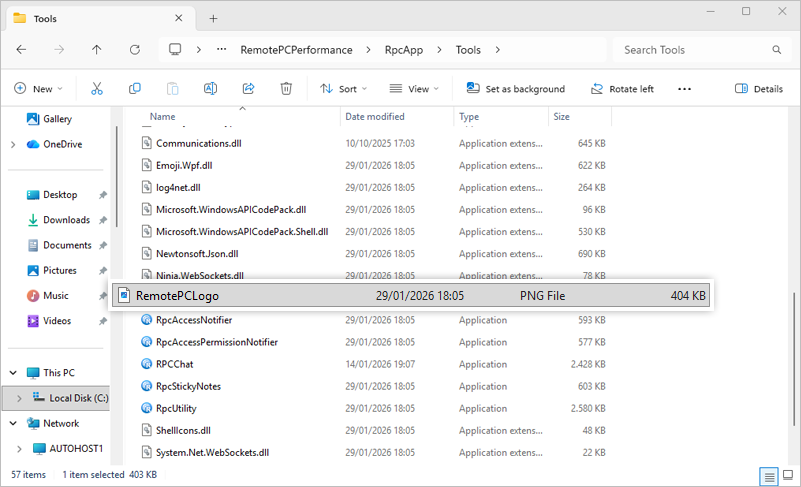Collapse the This PC node
801x487 pixels.
point(13,373)
